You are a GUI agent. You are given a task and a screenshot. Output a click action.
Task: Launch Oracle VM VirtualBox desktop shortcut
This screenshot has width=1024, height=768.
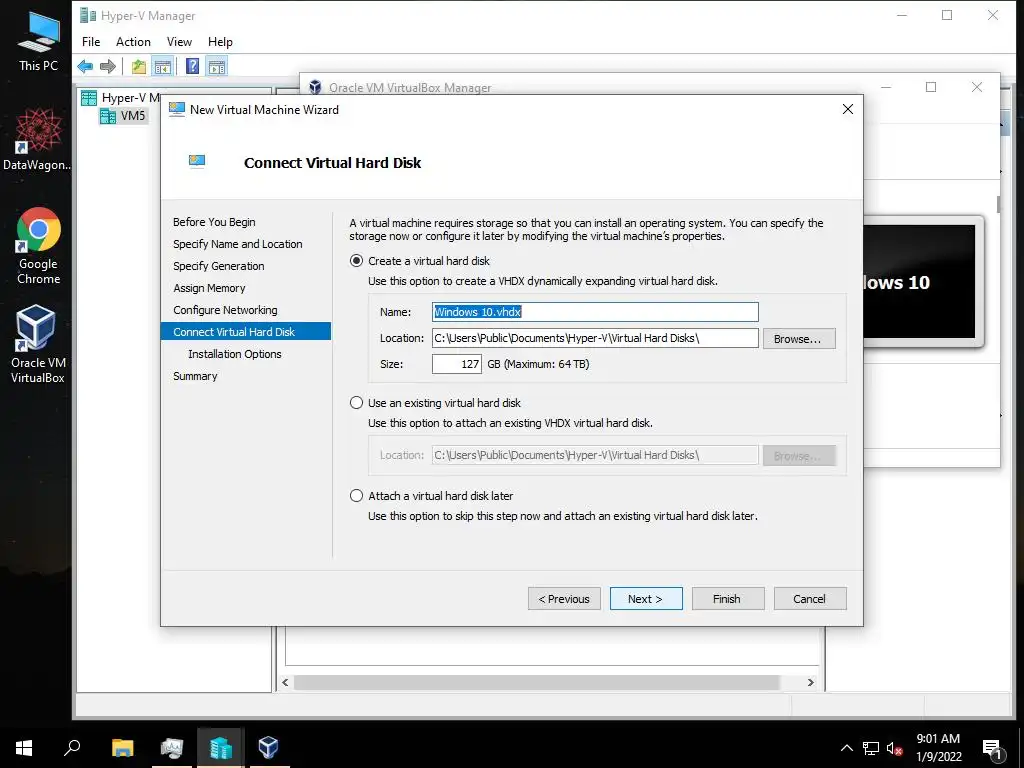[x=37, y=344]
